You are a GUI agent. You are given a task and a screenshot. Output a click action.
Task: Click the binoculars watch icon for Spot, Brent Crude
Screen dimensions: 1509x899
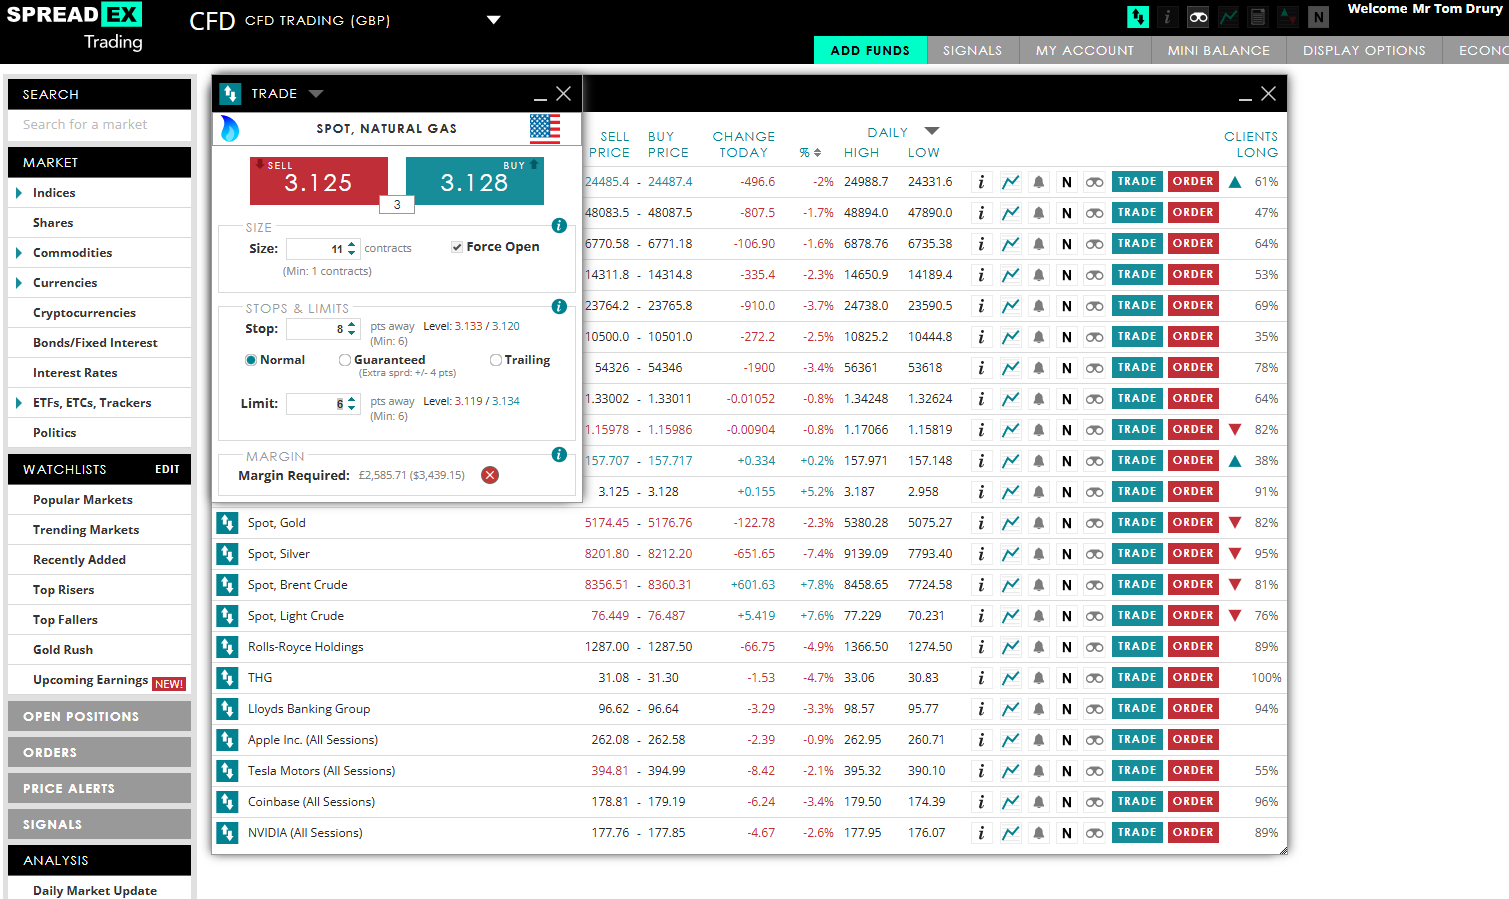(x=1095, y=584)
